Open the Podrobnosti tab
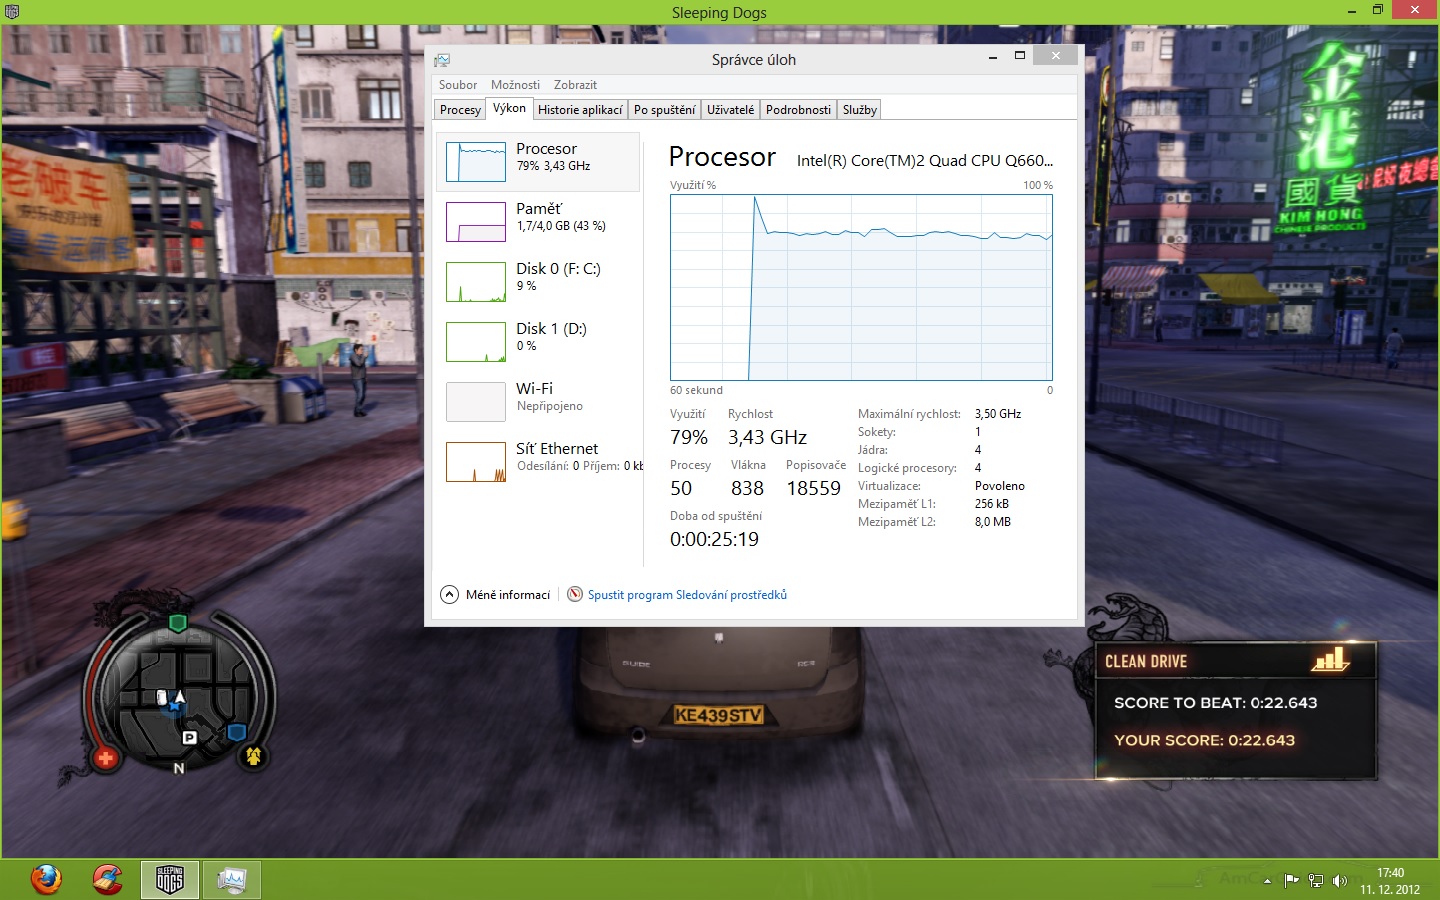Viewport: 1440px width, 900px height. tap(798, 110)
